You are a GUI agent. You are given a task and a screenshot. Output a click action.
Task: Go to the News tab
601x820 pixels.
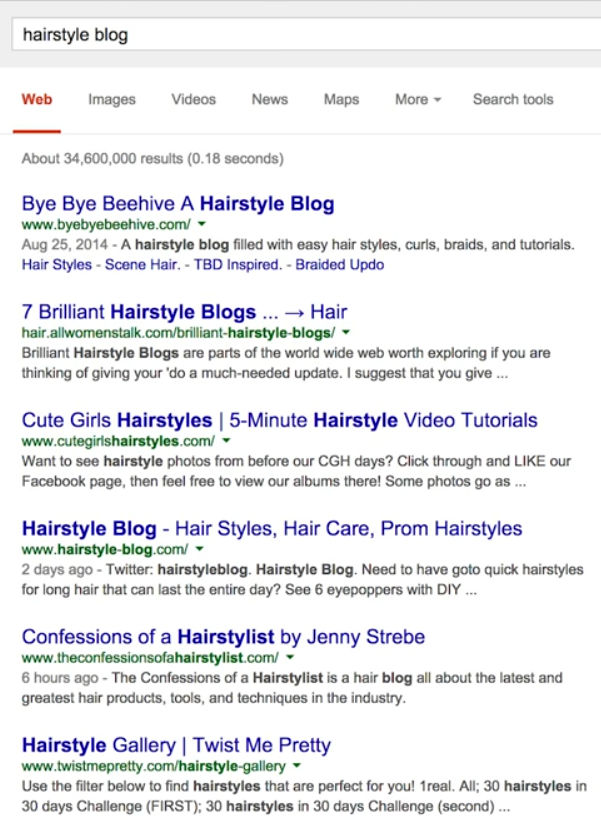(x=269, y=99)
